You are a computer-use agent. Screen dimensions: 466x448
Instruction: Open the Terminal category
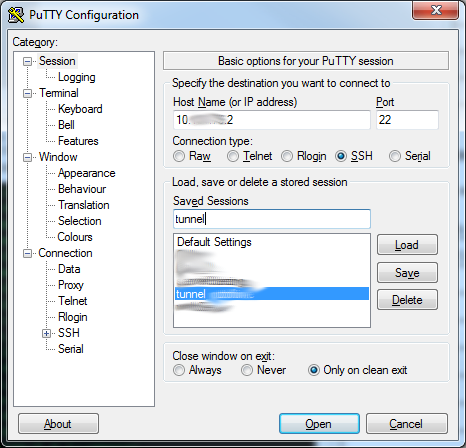59,93
